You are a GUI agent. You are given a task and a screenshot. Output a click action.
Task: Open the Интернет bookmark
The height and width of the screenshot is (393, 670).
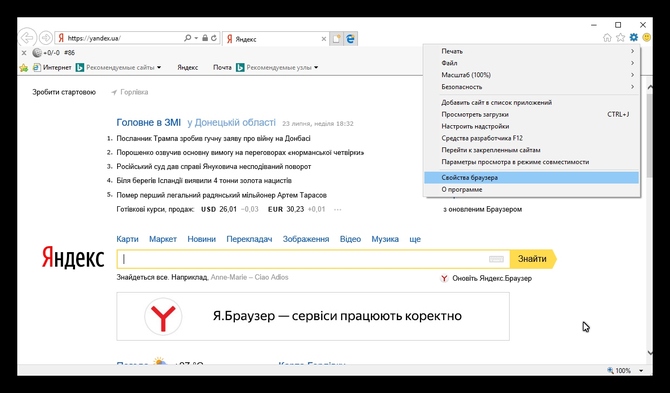pyautogui.click(x=53, y=67)
